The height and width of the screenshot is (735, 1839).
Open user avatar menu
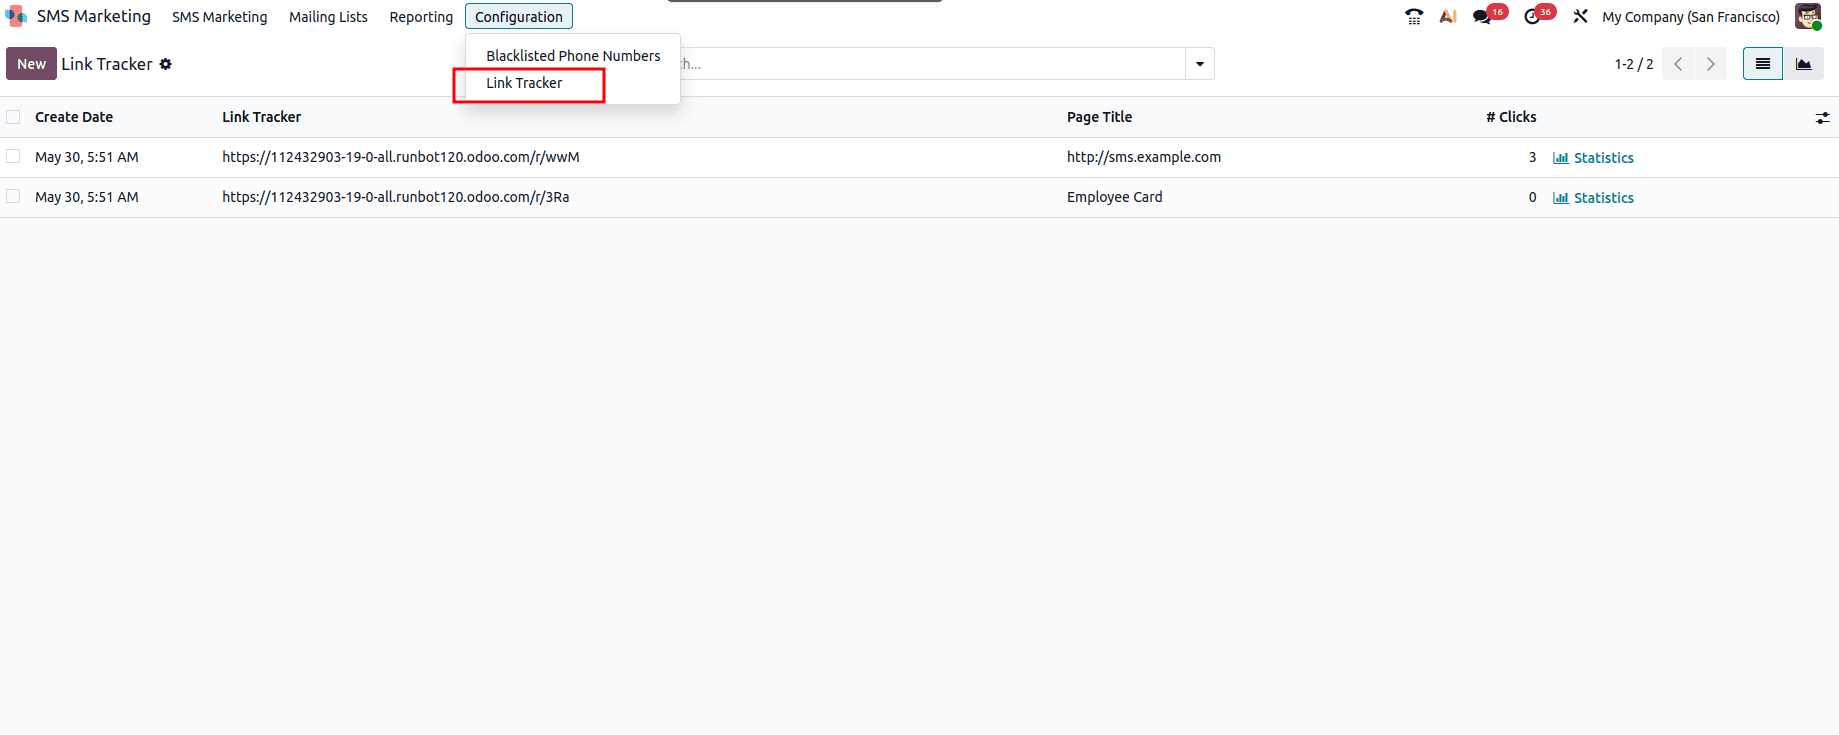[1808, 17]
